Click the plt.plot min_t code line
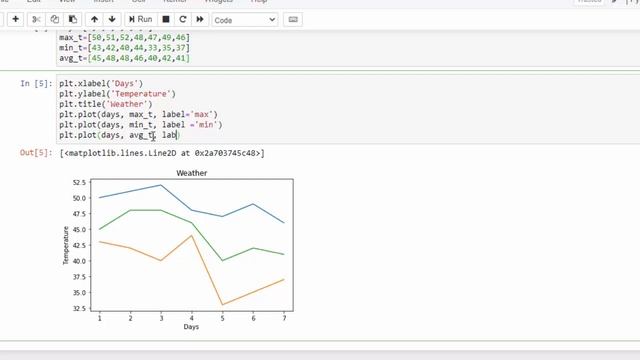Image resolution: width=640 pixels, height=360 pixels. [x=141, y=124]
